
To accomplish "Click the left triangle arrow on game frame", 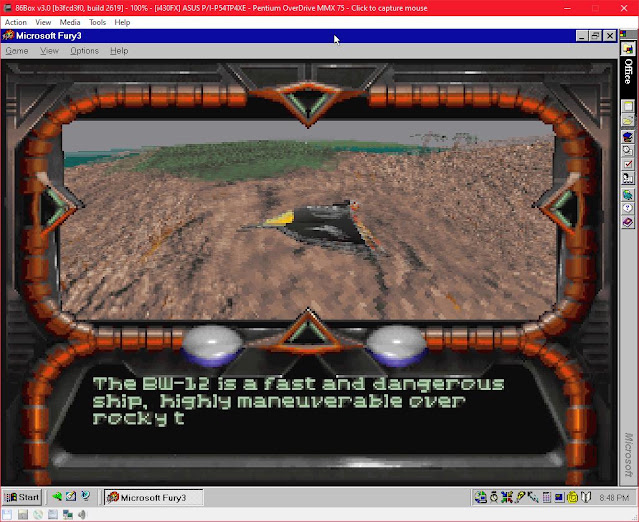I will pyautogui.click(x=59, y=207).
